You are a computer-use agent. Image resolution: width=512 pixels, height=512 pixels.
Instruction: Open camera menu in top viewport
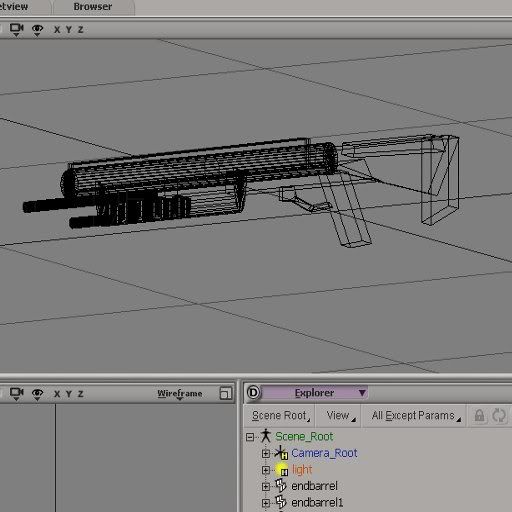[16, 29]
